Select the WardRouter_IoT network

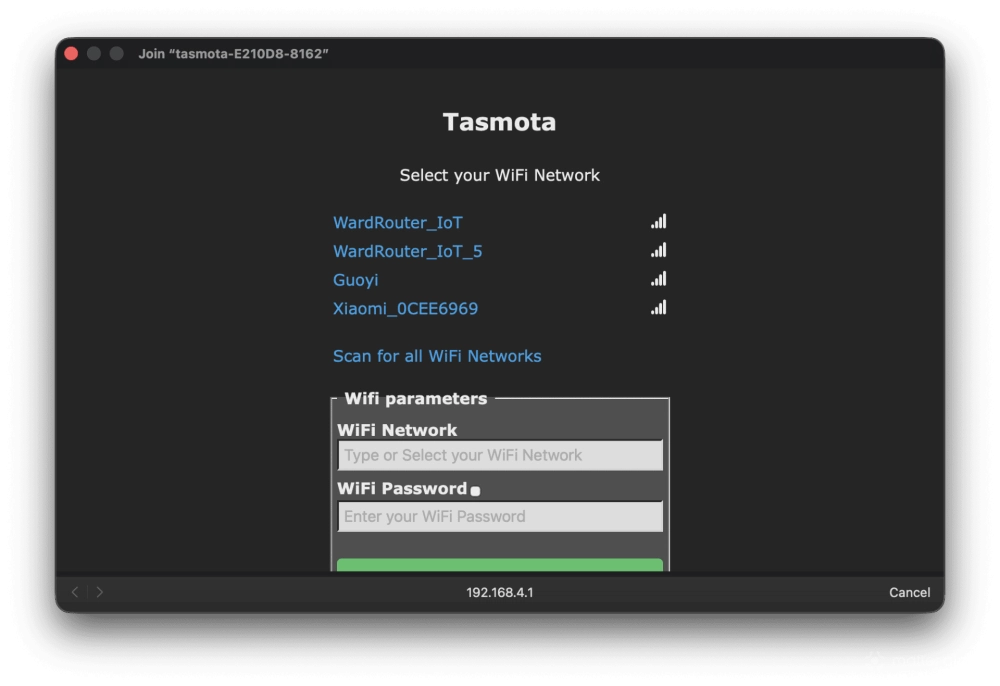click(398, 222)
